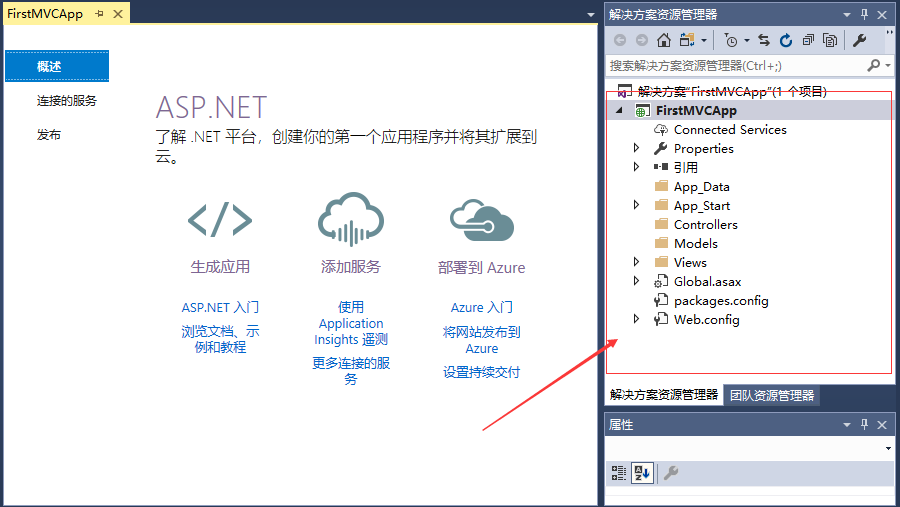
Task: Click the '设置持续交付' link
Action: click(x=481, y=373)
